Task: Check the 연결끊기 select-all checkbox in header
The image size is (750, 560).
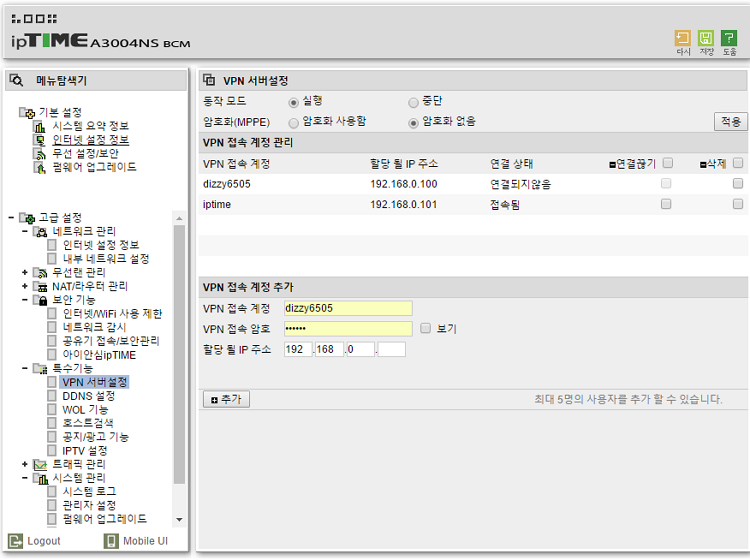Action: [x=668, y=163]
